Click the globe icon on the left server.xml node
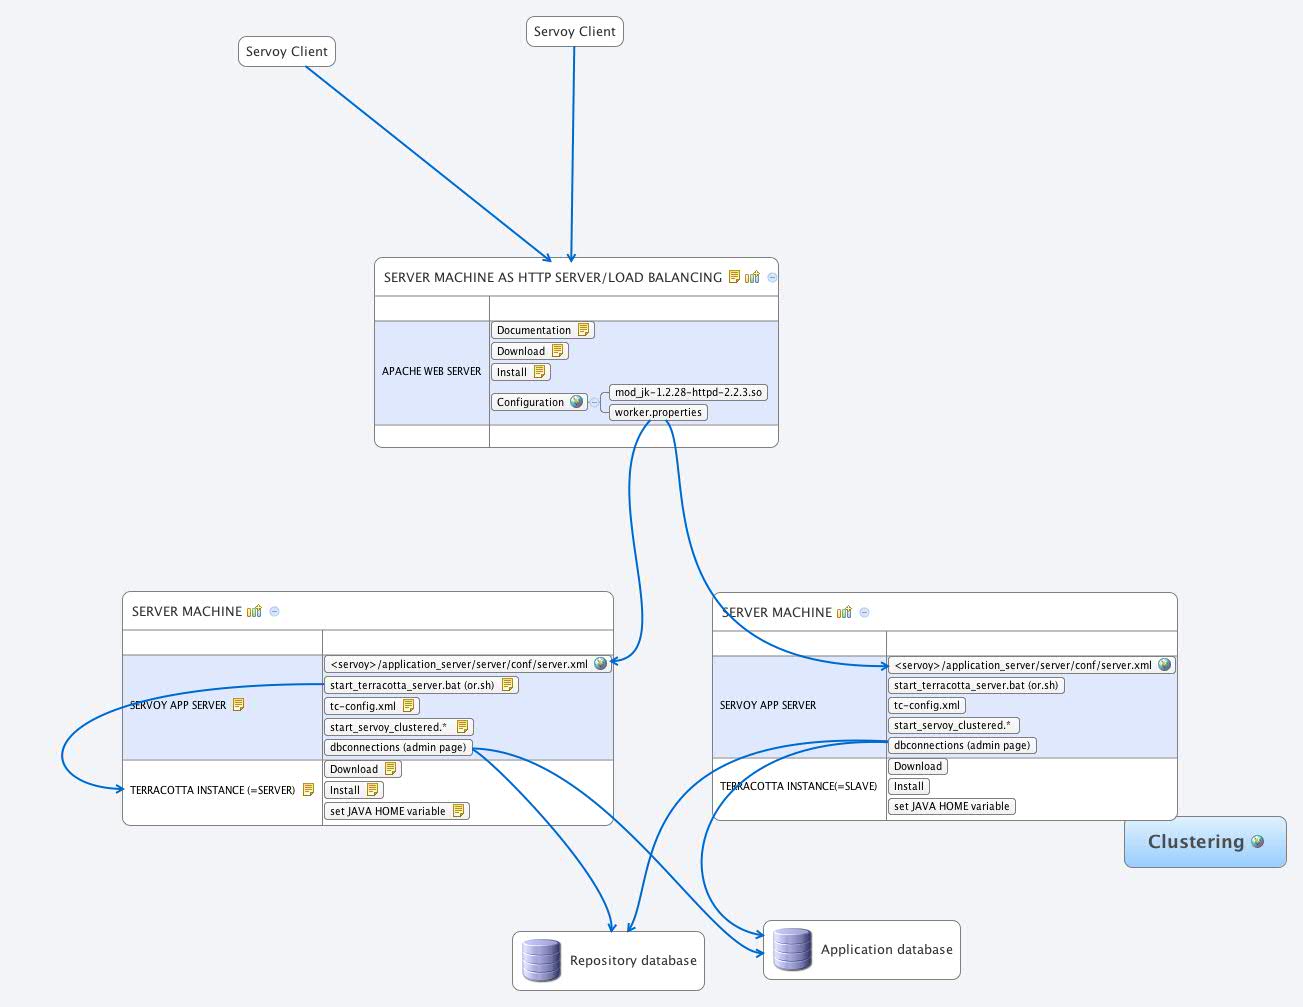 [x=600, y=663]
